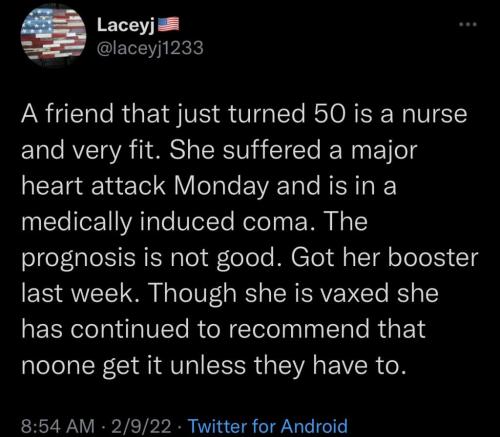Select the word 'nurse' in the tweet
This screenshot has width=500, height=437.
coord(434,114)
